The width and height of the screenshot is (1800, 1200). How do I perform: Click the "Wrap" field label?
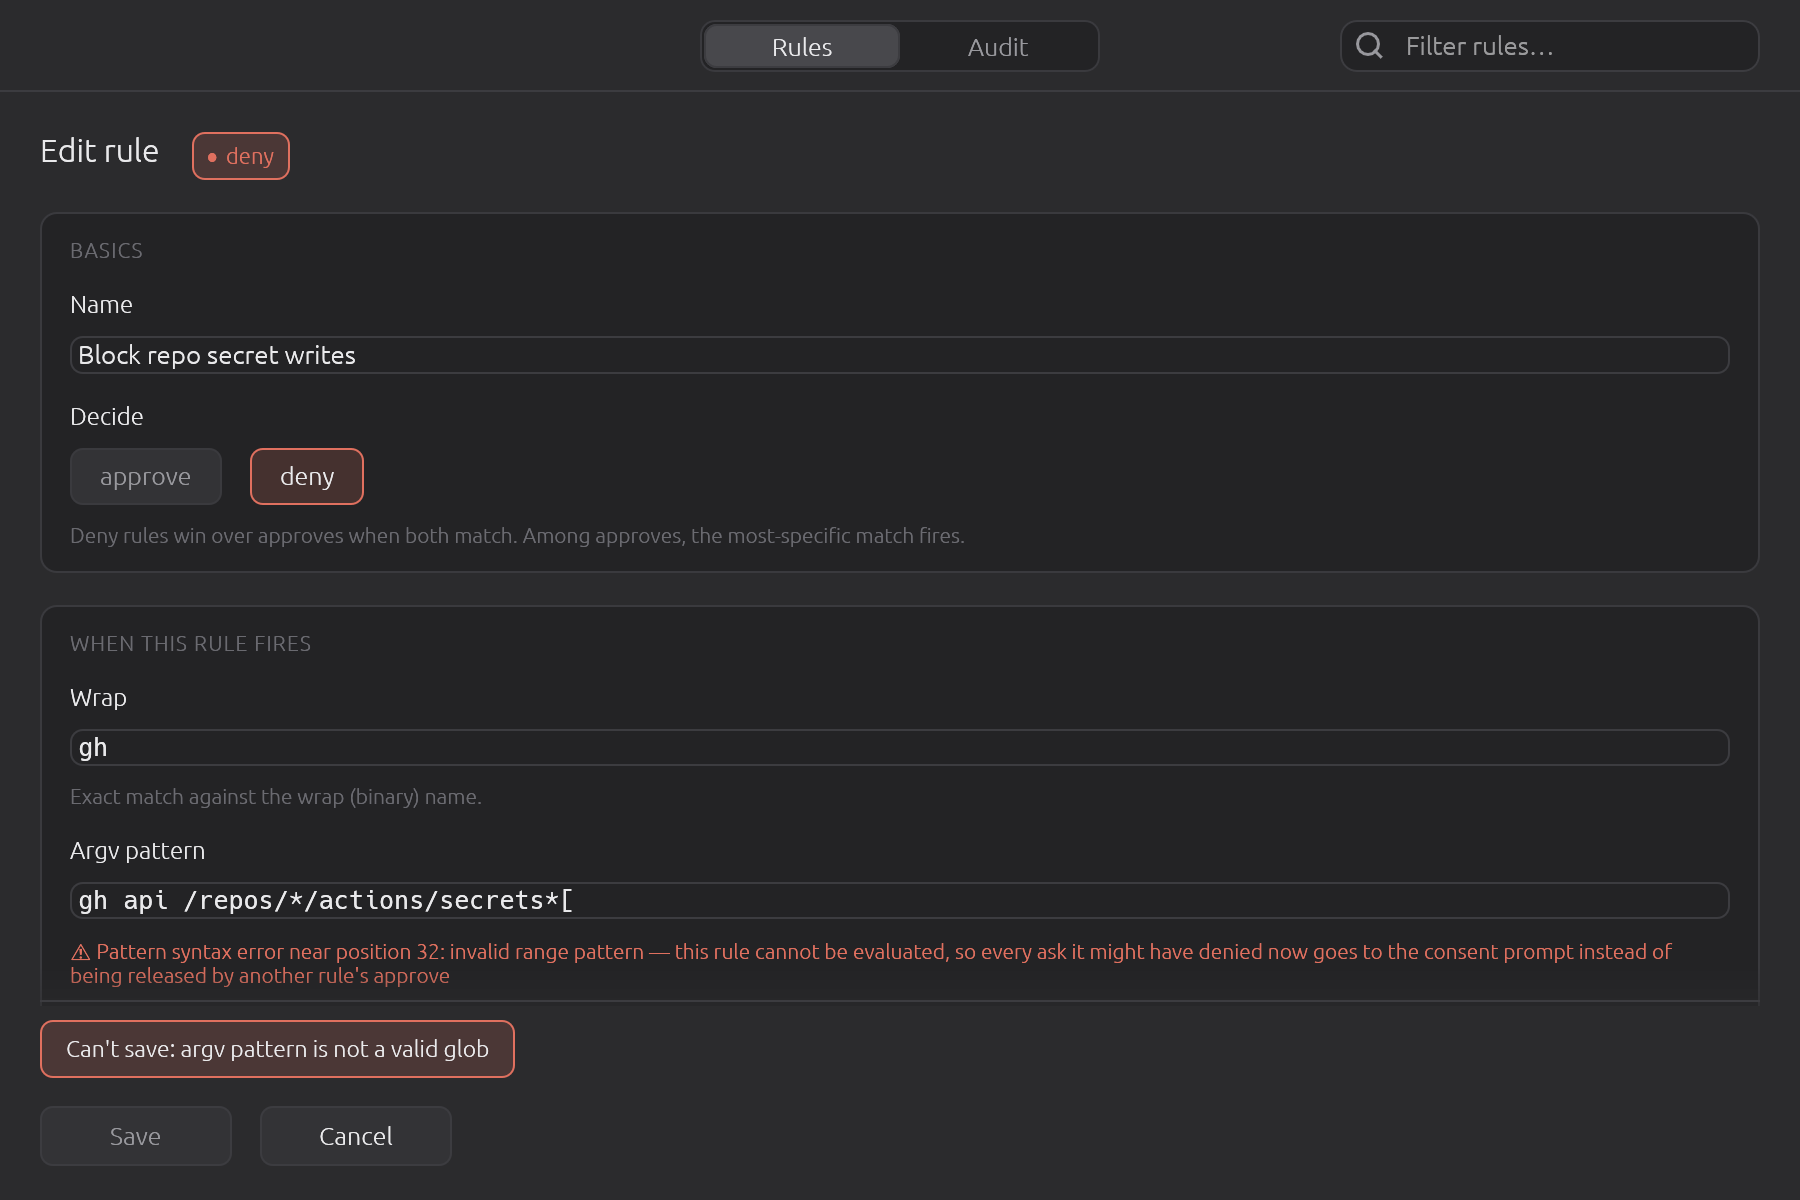point(98,698)
